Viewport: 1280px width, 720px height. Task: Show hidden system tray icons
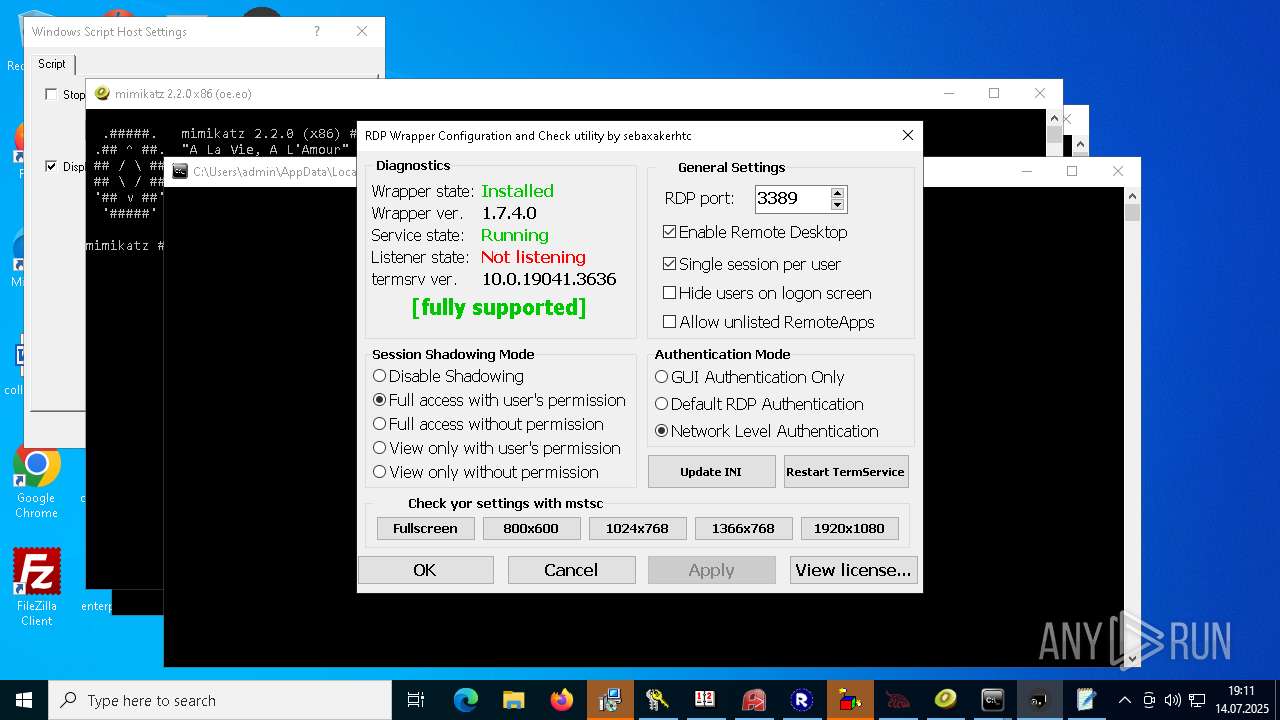coord(1124,700)
